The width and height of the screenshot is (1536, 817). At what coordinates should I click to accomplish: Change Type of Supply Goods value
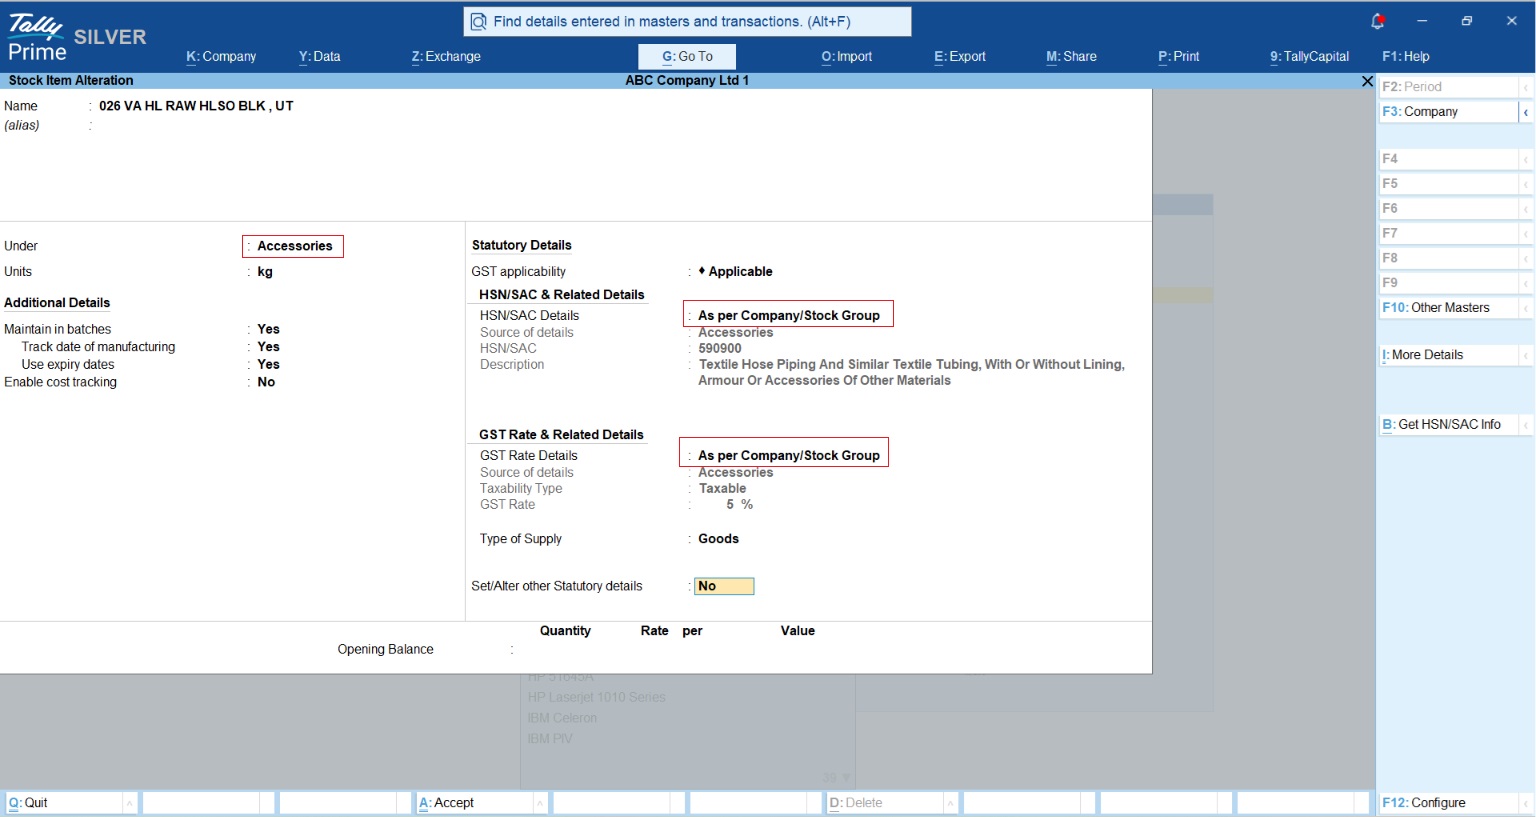coord(718,539)
